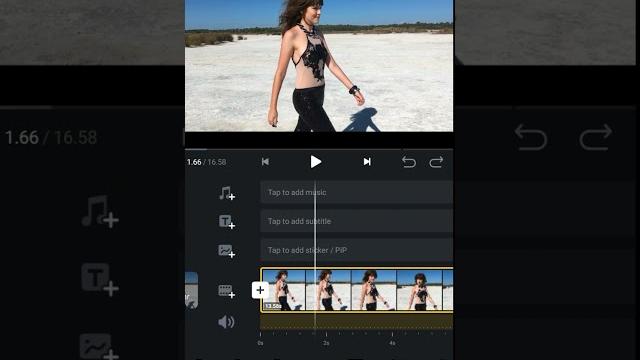Jump to next clip button

pos(367,162)
